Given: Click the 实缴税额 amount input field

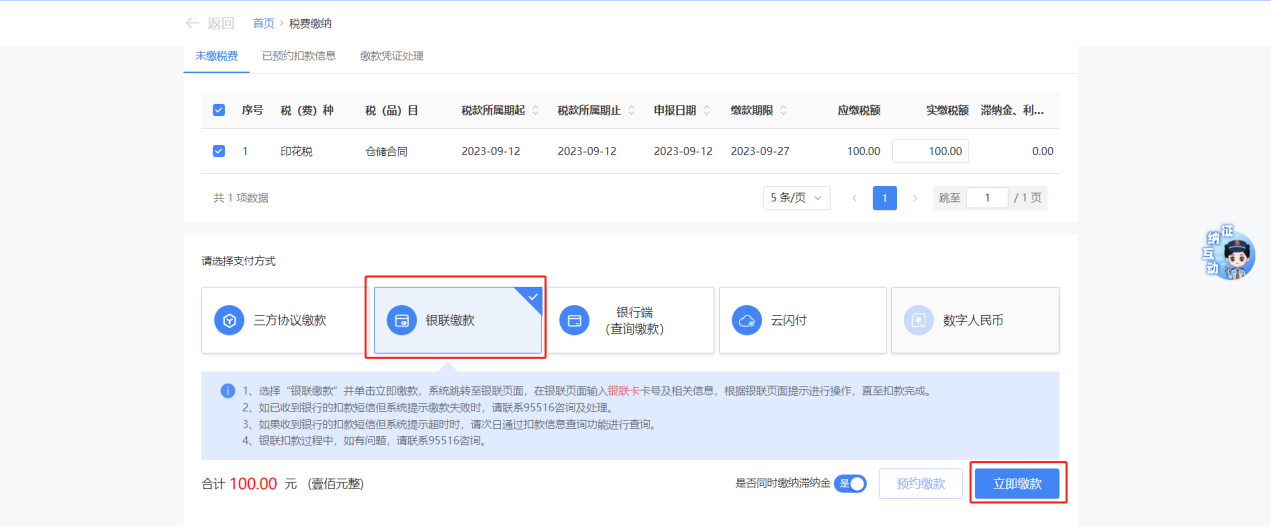Looking at the screenshot, I should 930,151.
